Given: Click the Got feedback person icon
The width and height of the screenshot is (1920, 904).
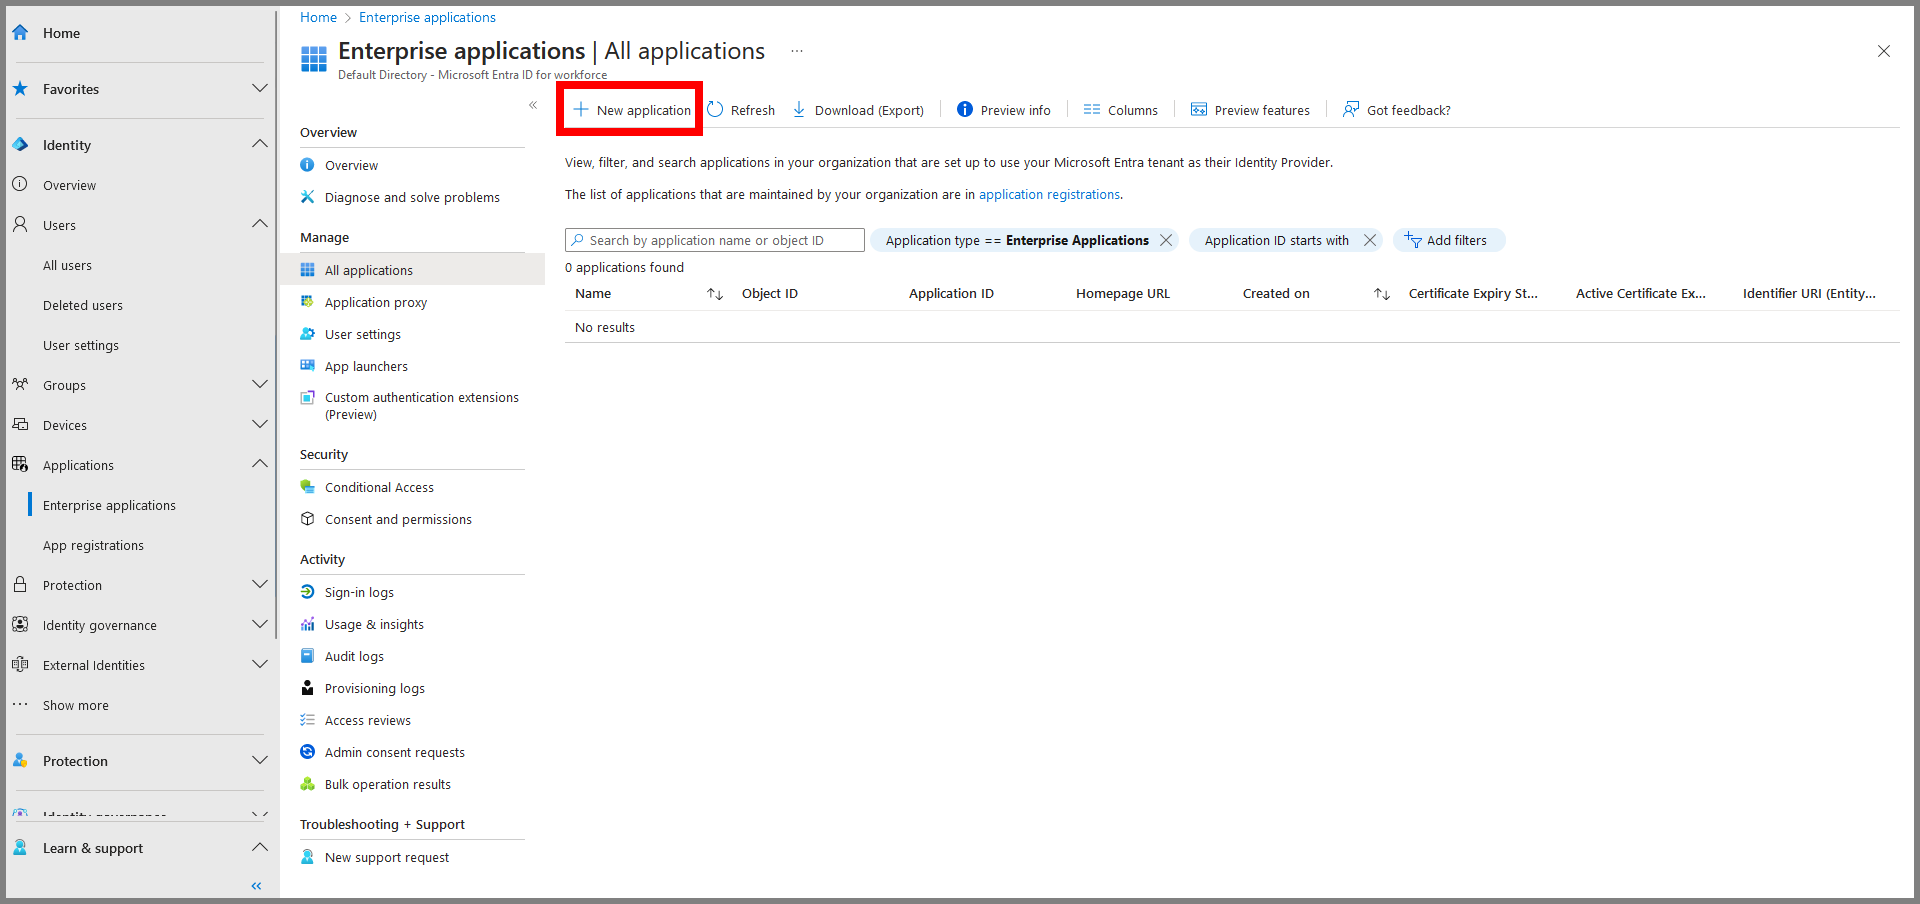Looking at the screenshot, I should (x=1351, y=110).
